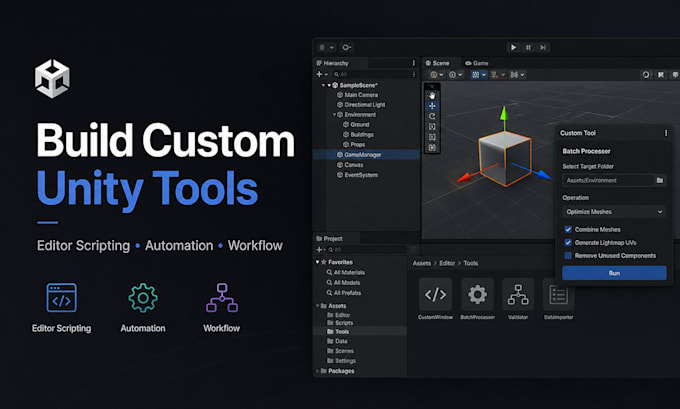
Task: Expand the Packages folder arrow
Action: coord(317,371)
